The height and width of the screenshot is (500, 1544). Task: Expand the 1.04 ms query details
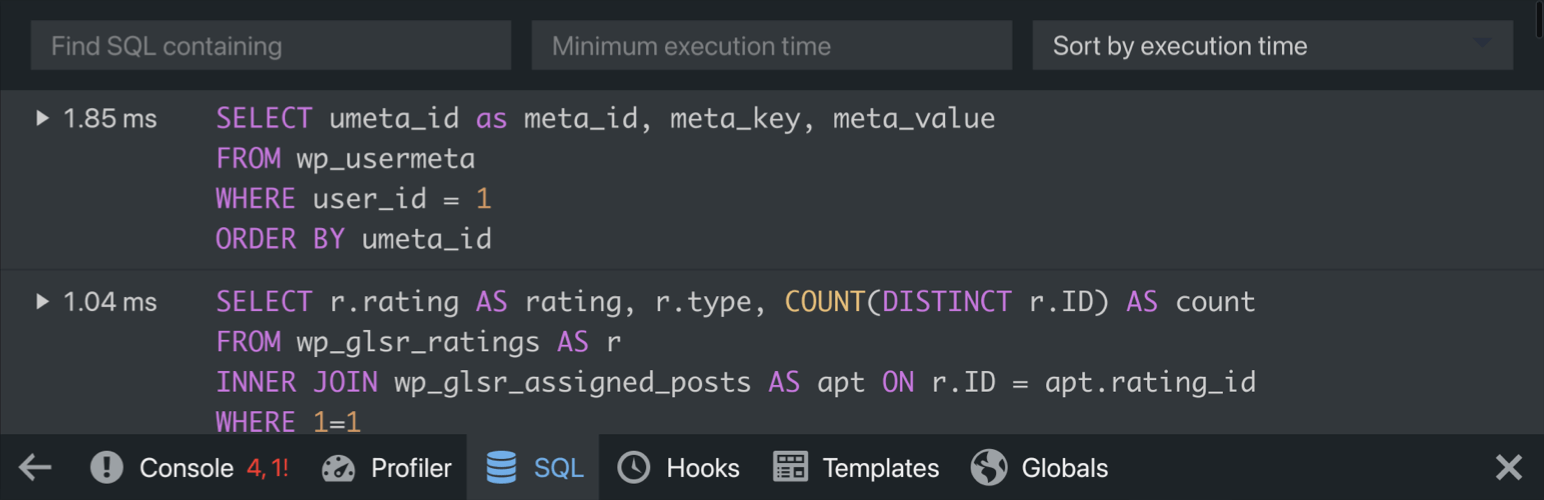pos(43,301)
